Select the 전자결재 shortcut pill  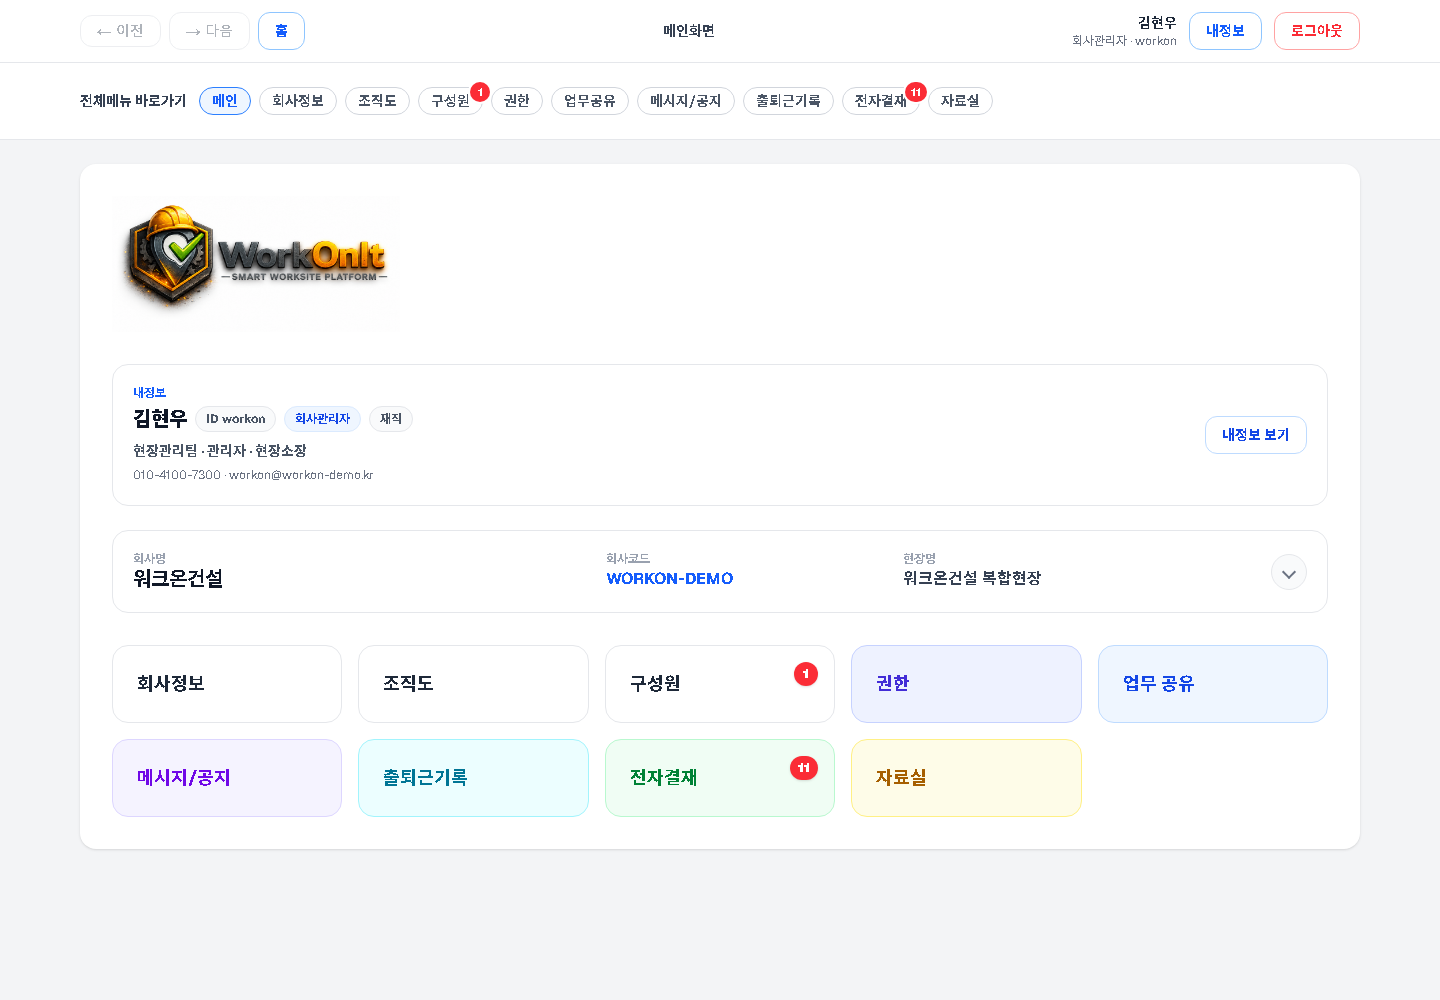(881, 101)
